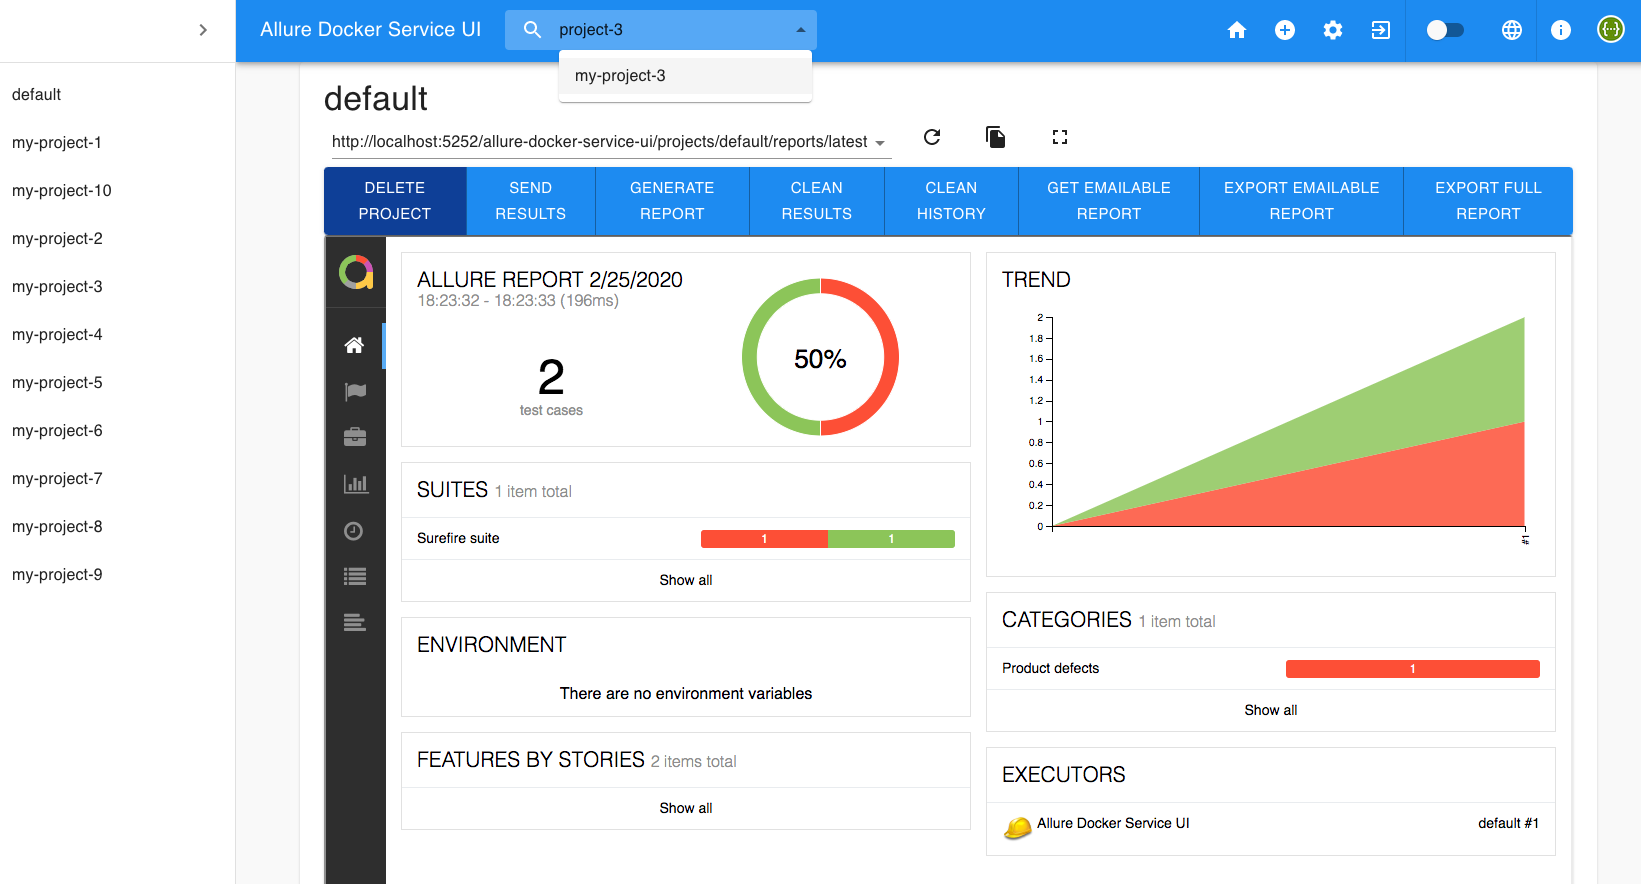The width and height of the screenshot is (1641, 884).
Task: Open my-project-7 in sidebar
Action: pyautogui.click(x=117, y=479)
